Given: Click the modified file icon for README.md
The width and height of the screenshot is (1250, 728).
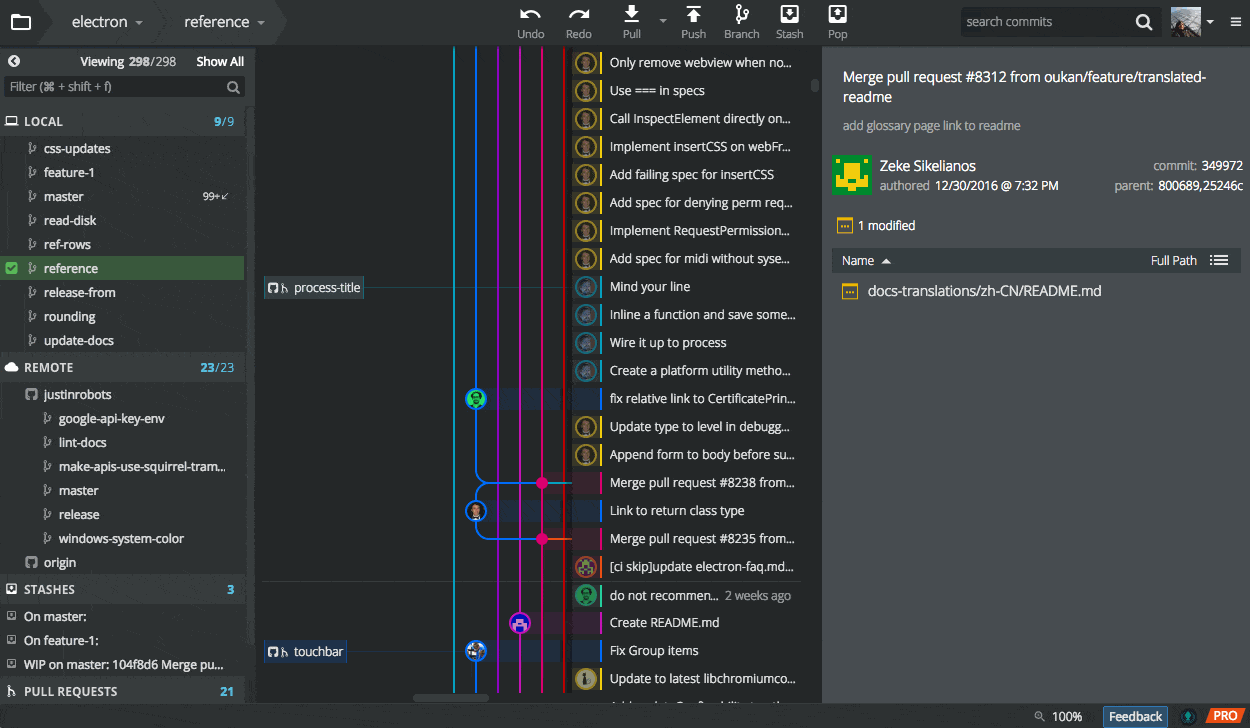Looking at the screenshot, I should pos(850,292).
